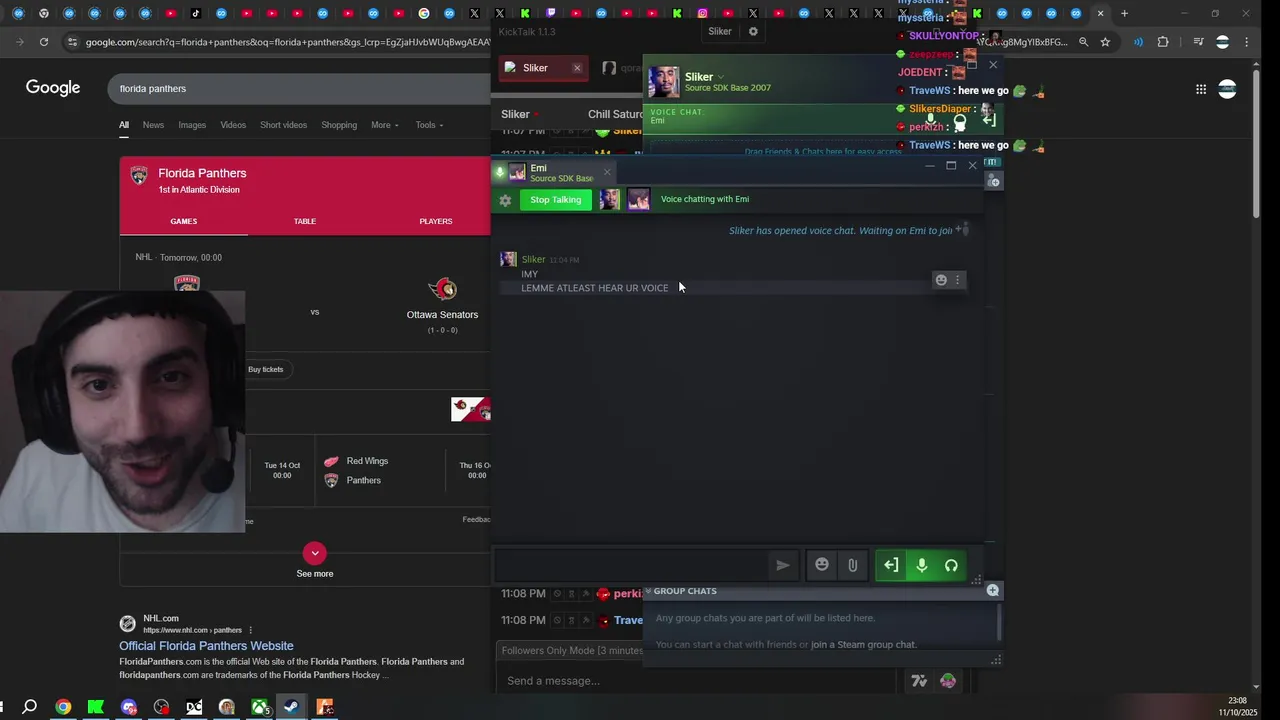
Task: Click the attach file paperclip icon
Action: 852,565
